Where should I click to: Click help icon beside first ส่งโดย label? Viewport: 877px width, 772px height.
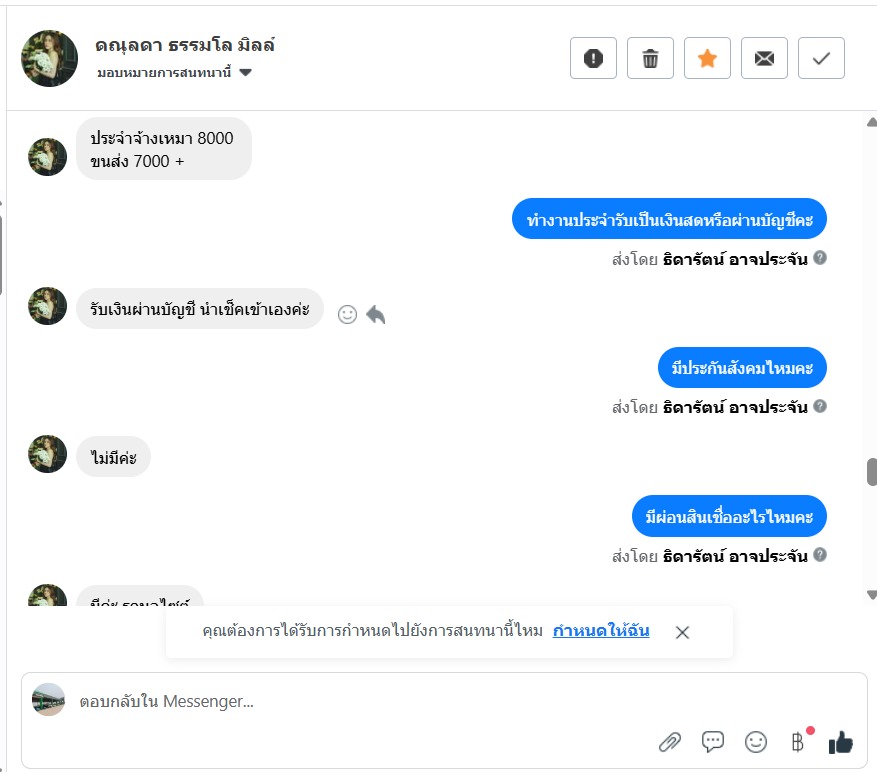click(x=820, y=258)
